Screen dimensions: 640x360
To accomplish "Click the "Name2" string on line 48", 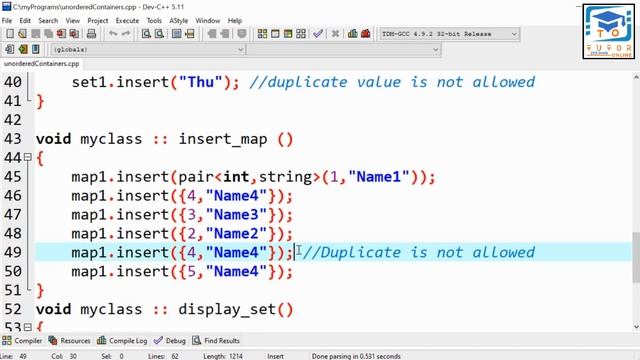I will click(236, 233).
